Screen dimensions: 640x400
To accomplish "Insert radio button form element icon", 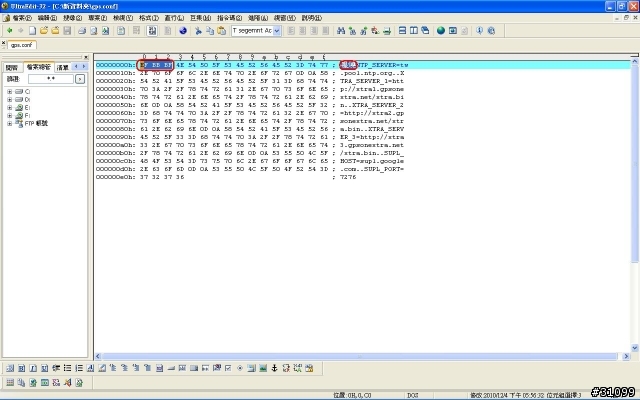I will point(240,368).
